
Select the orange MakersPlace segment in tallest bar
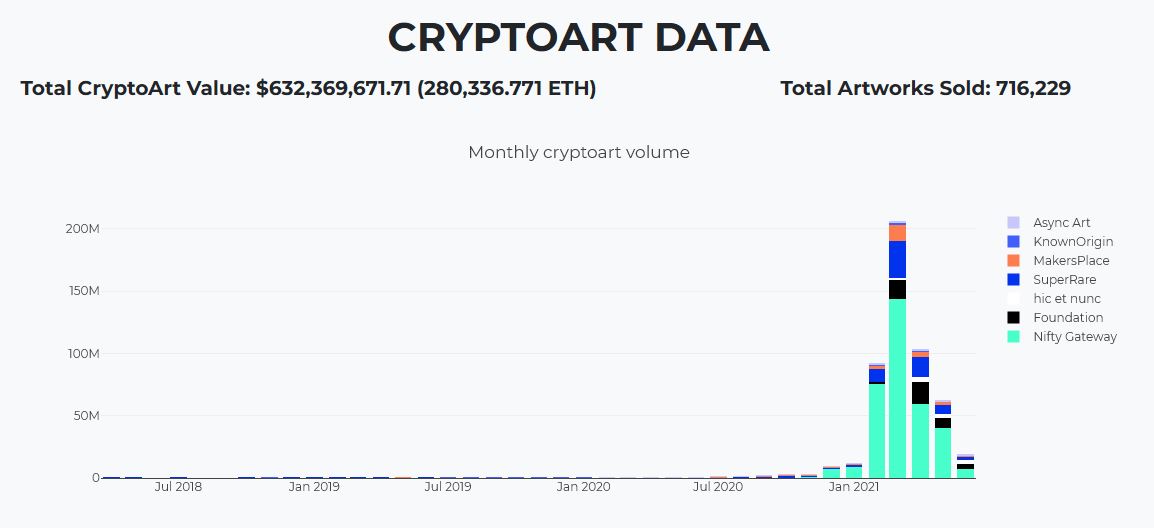pos(897,232)
